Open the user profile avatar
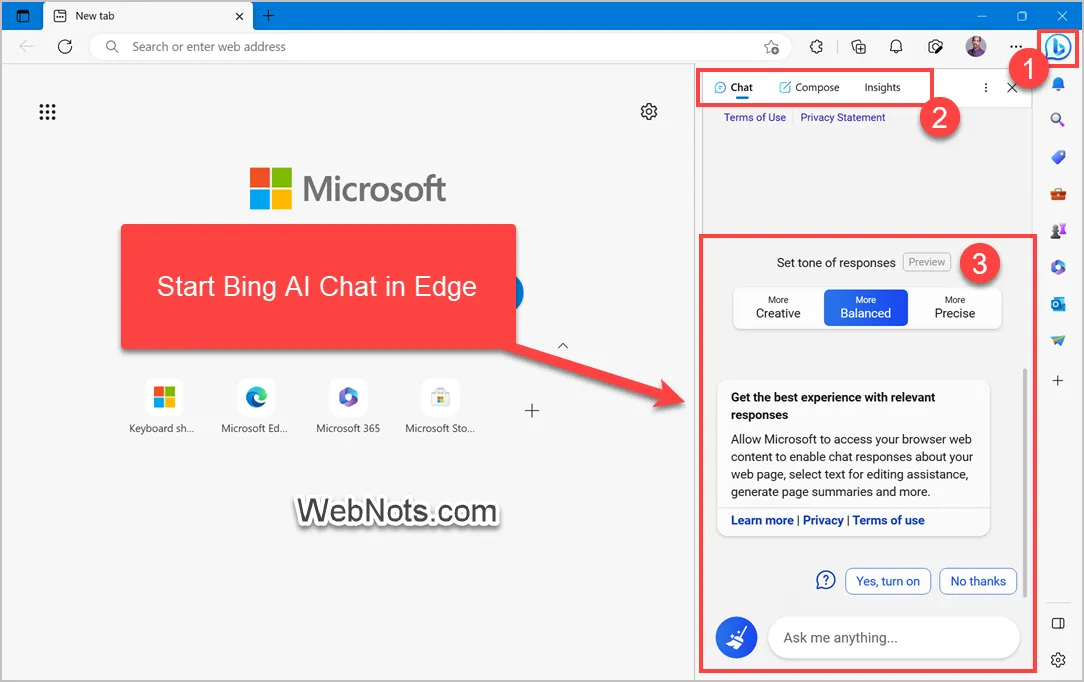 [975, 46]
